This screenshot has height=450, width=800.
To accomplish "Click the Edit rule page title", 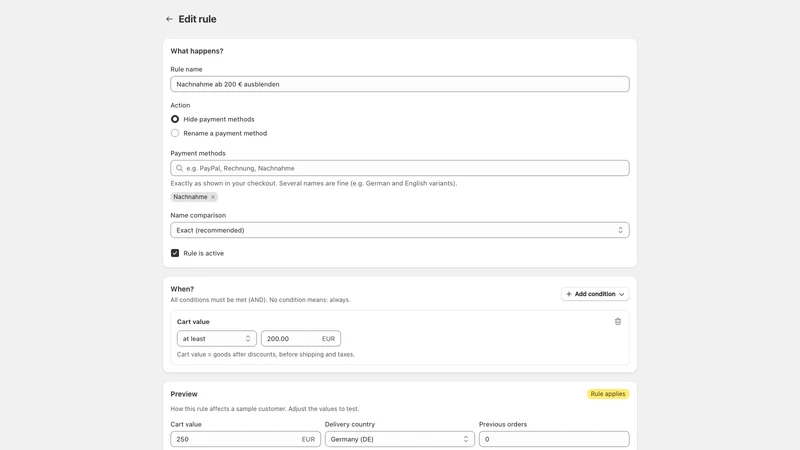I will coord(197,19).
